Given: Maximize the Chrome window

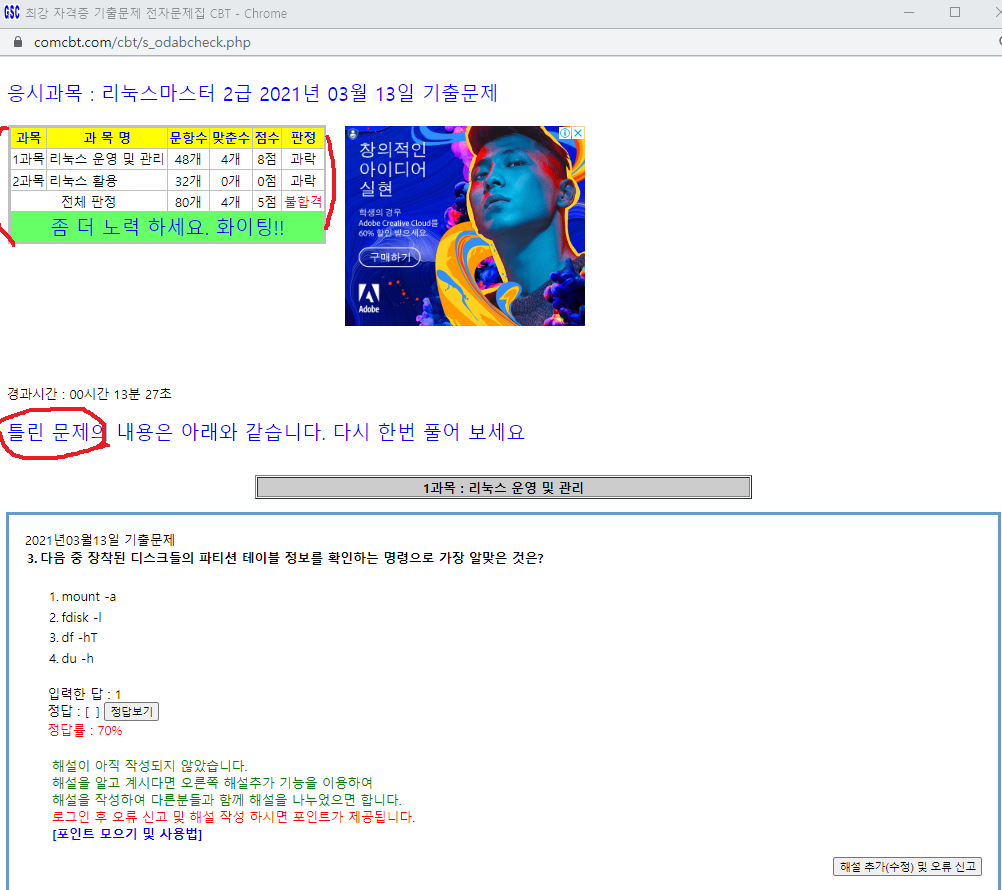Looking at the screenshot, I should [x=955, y=12].
